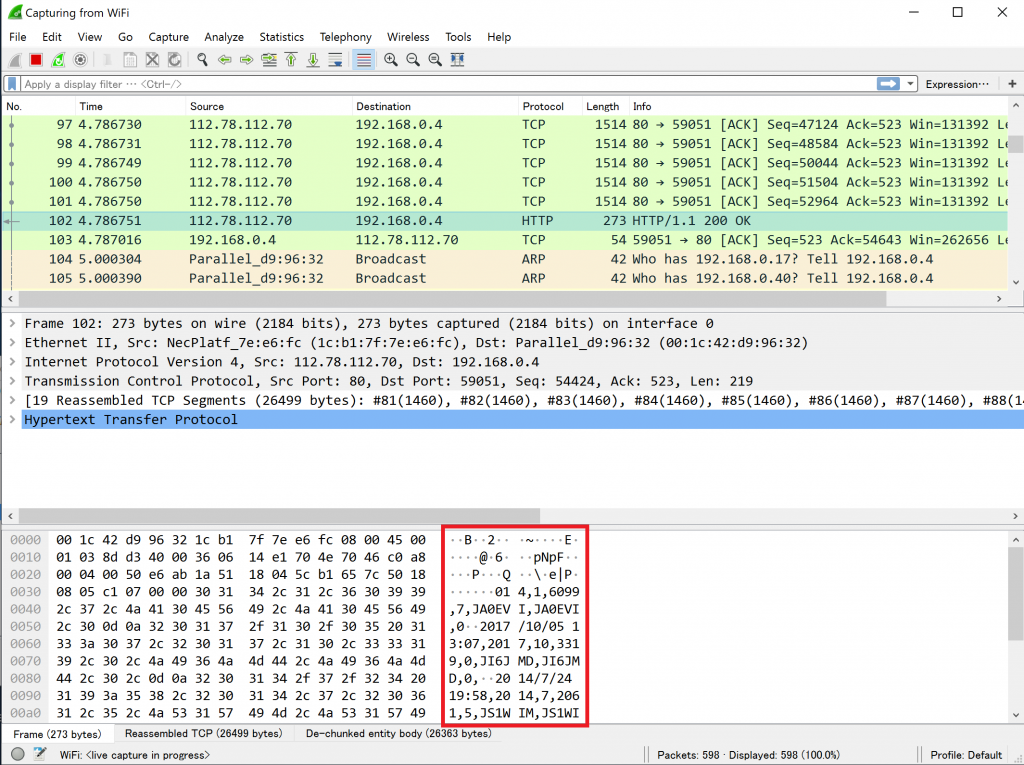Switch to Reassembled TCP (26499 bytes) tab
The height and width of the screenshot is (765, 1024).
[204, 734]
